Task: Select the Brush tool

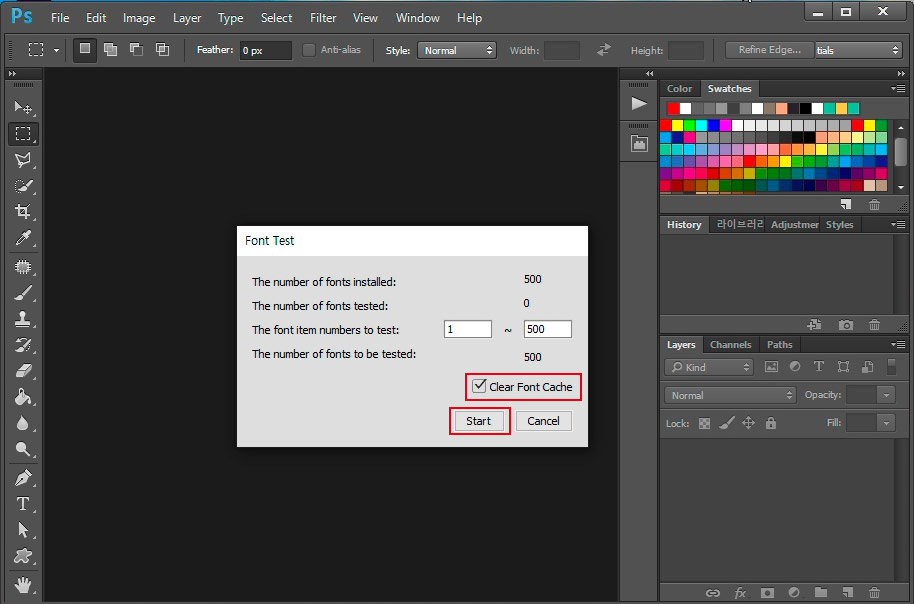Action: pos(23,293)
